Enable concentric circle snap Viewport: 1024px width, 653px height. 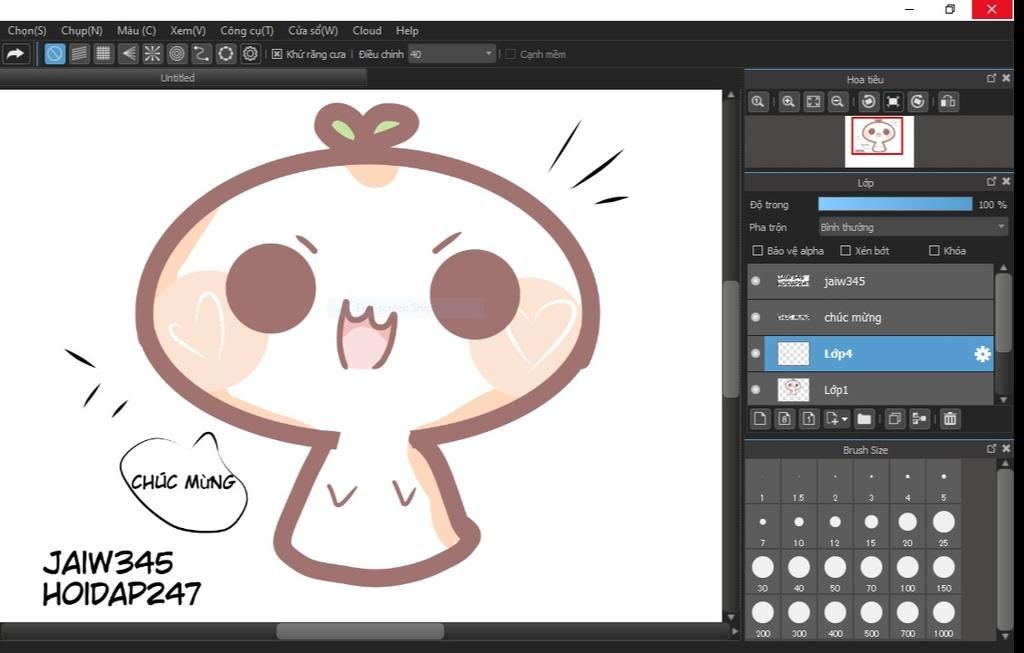[x=176, y=54]
